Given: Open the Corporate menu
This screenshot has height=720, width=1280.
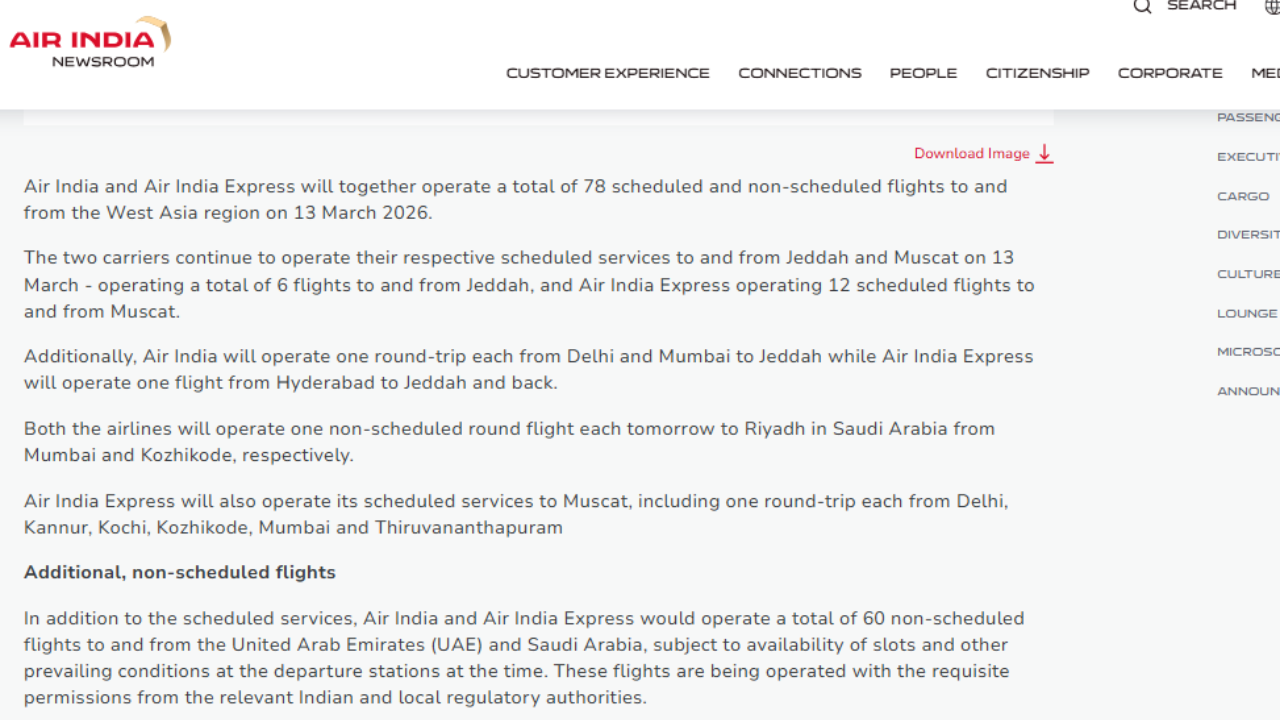Looking at the screenshot, I should pos(1169,73).
